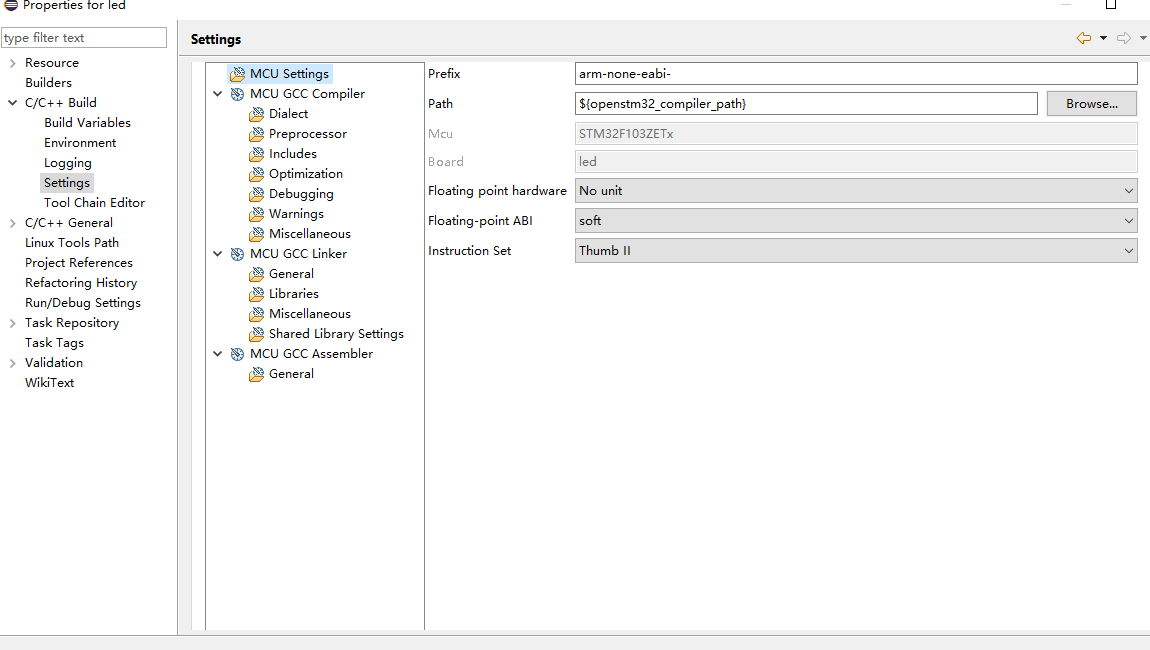
Task: Collapse the MCU GCC Compiler node
Action: click(218, 94)
